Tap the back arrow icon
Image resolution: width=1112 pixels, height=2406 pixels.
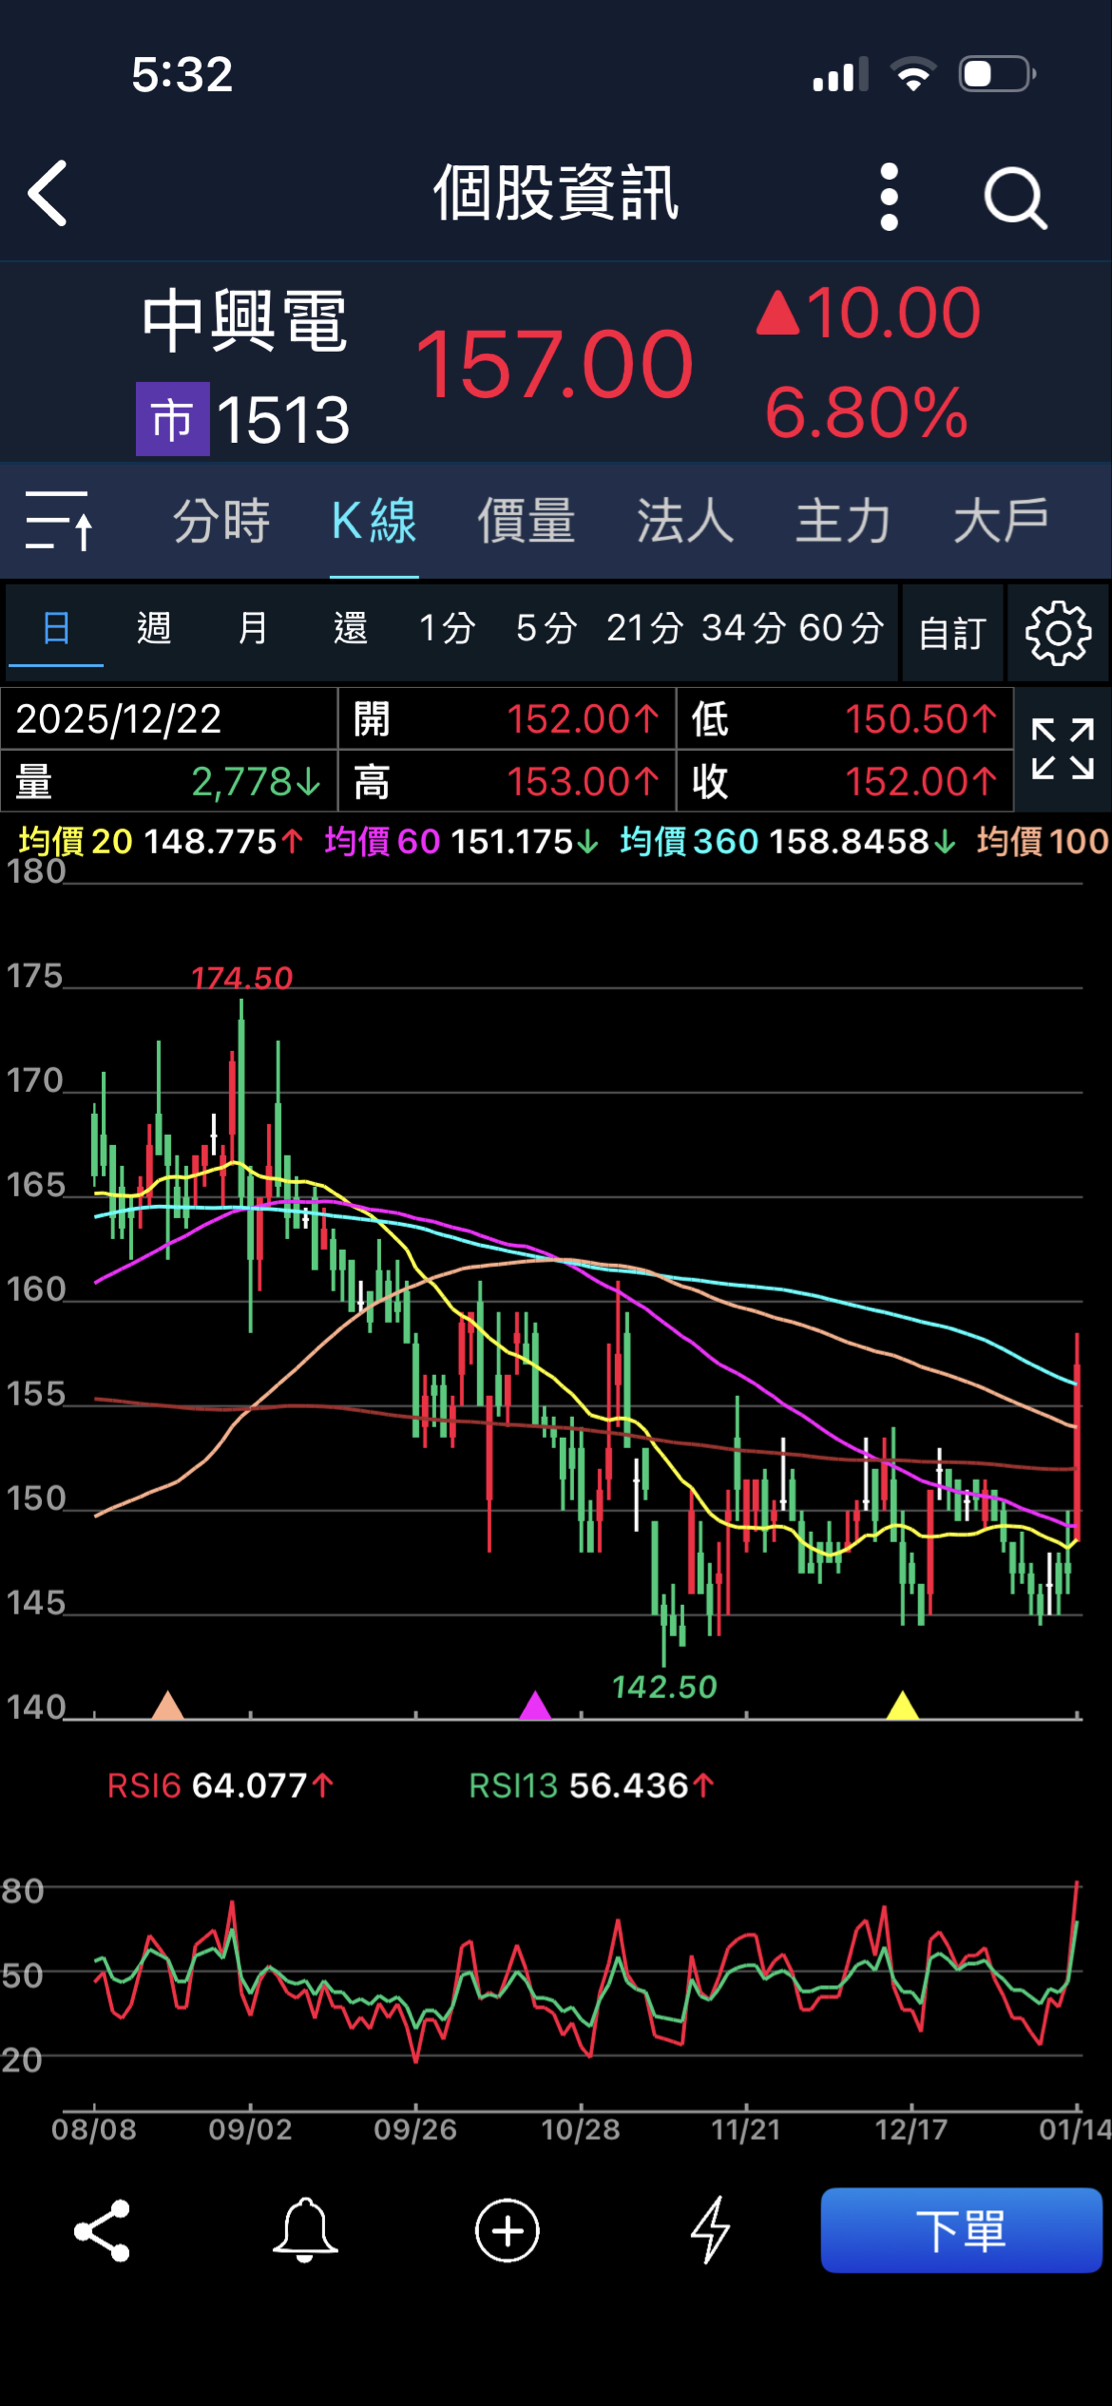click(x=48, y=194)
